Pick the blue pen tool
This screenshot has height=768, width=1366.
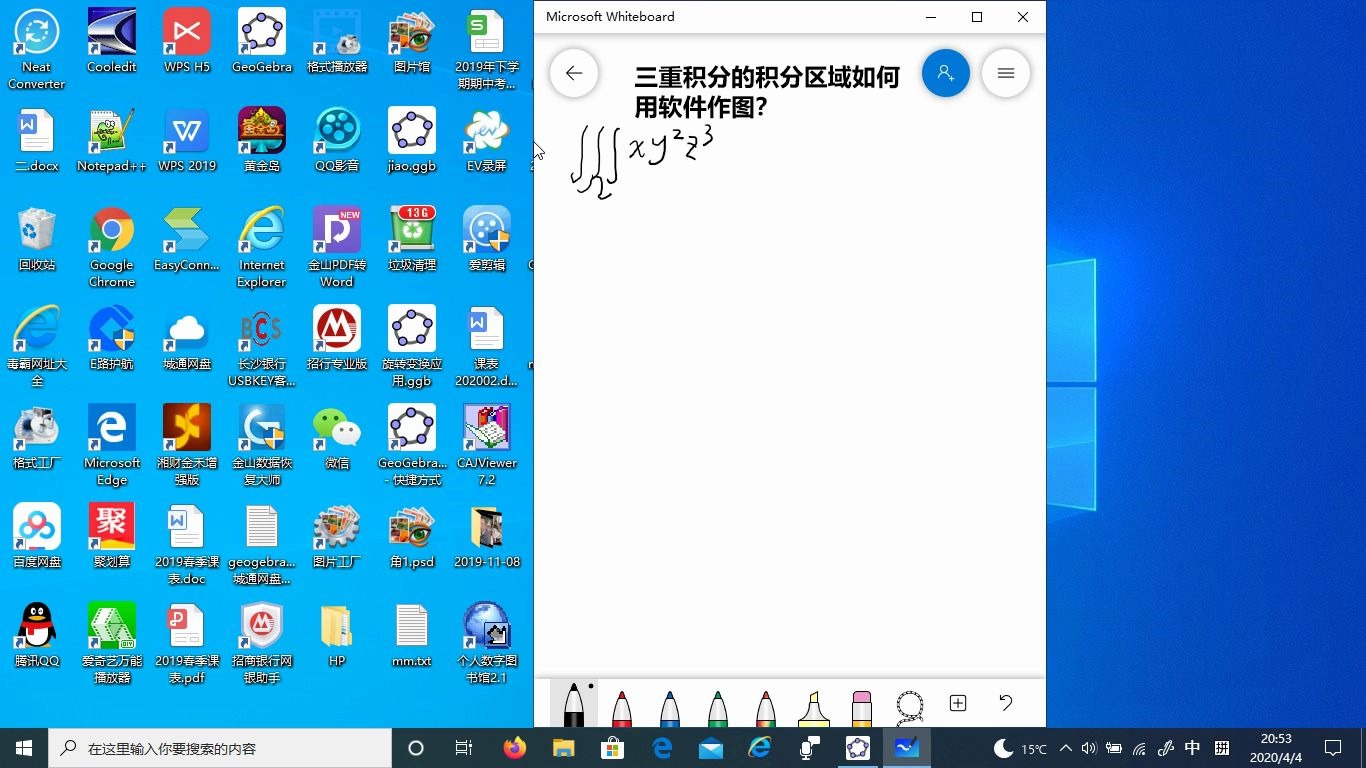(669, 707)
